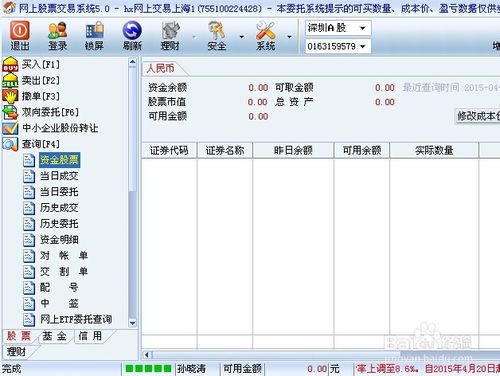Sort by 证券代码 column header
Screen dimensions: 500x376
point(169,150)
